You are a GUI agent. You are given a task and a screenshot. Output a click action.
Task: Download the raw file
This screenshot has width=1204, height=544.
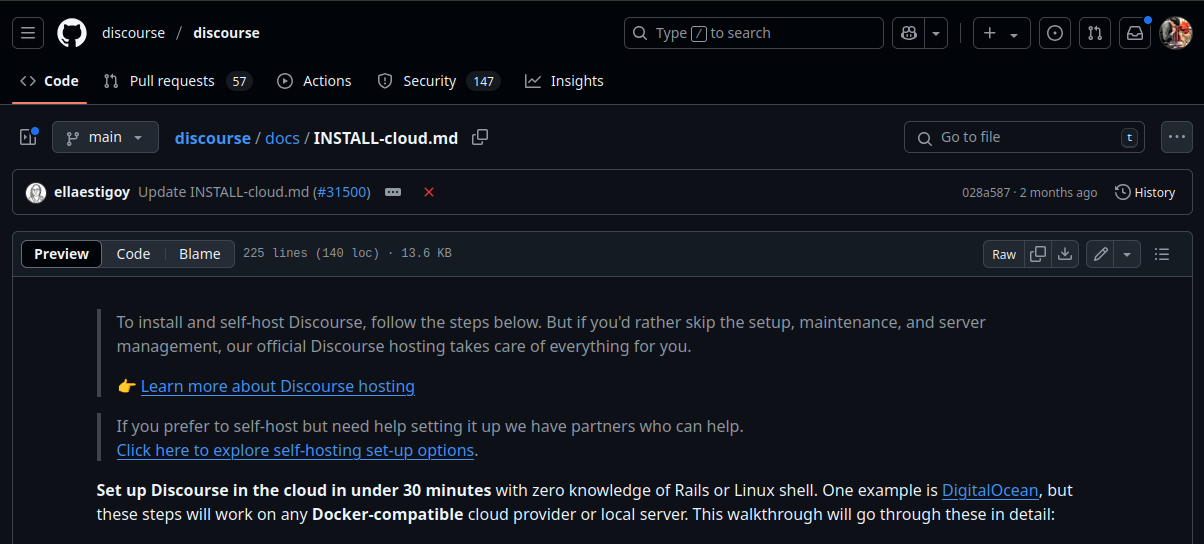(1065, 254)
